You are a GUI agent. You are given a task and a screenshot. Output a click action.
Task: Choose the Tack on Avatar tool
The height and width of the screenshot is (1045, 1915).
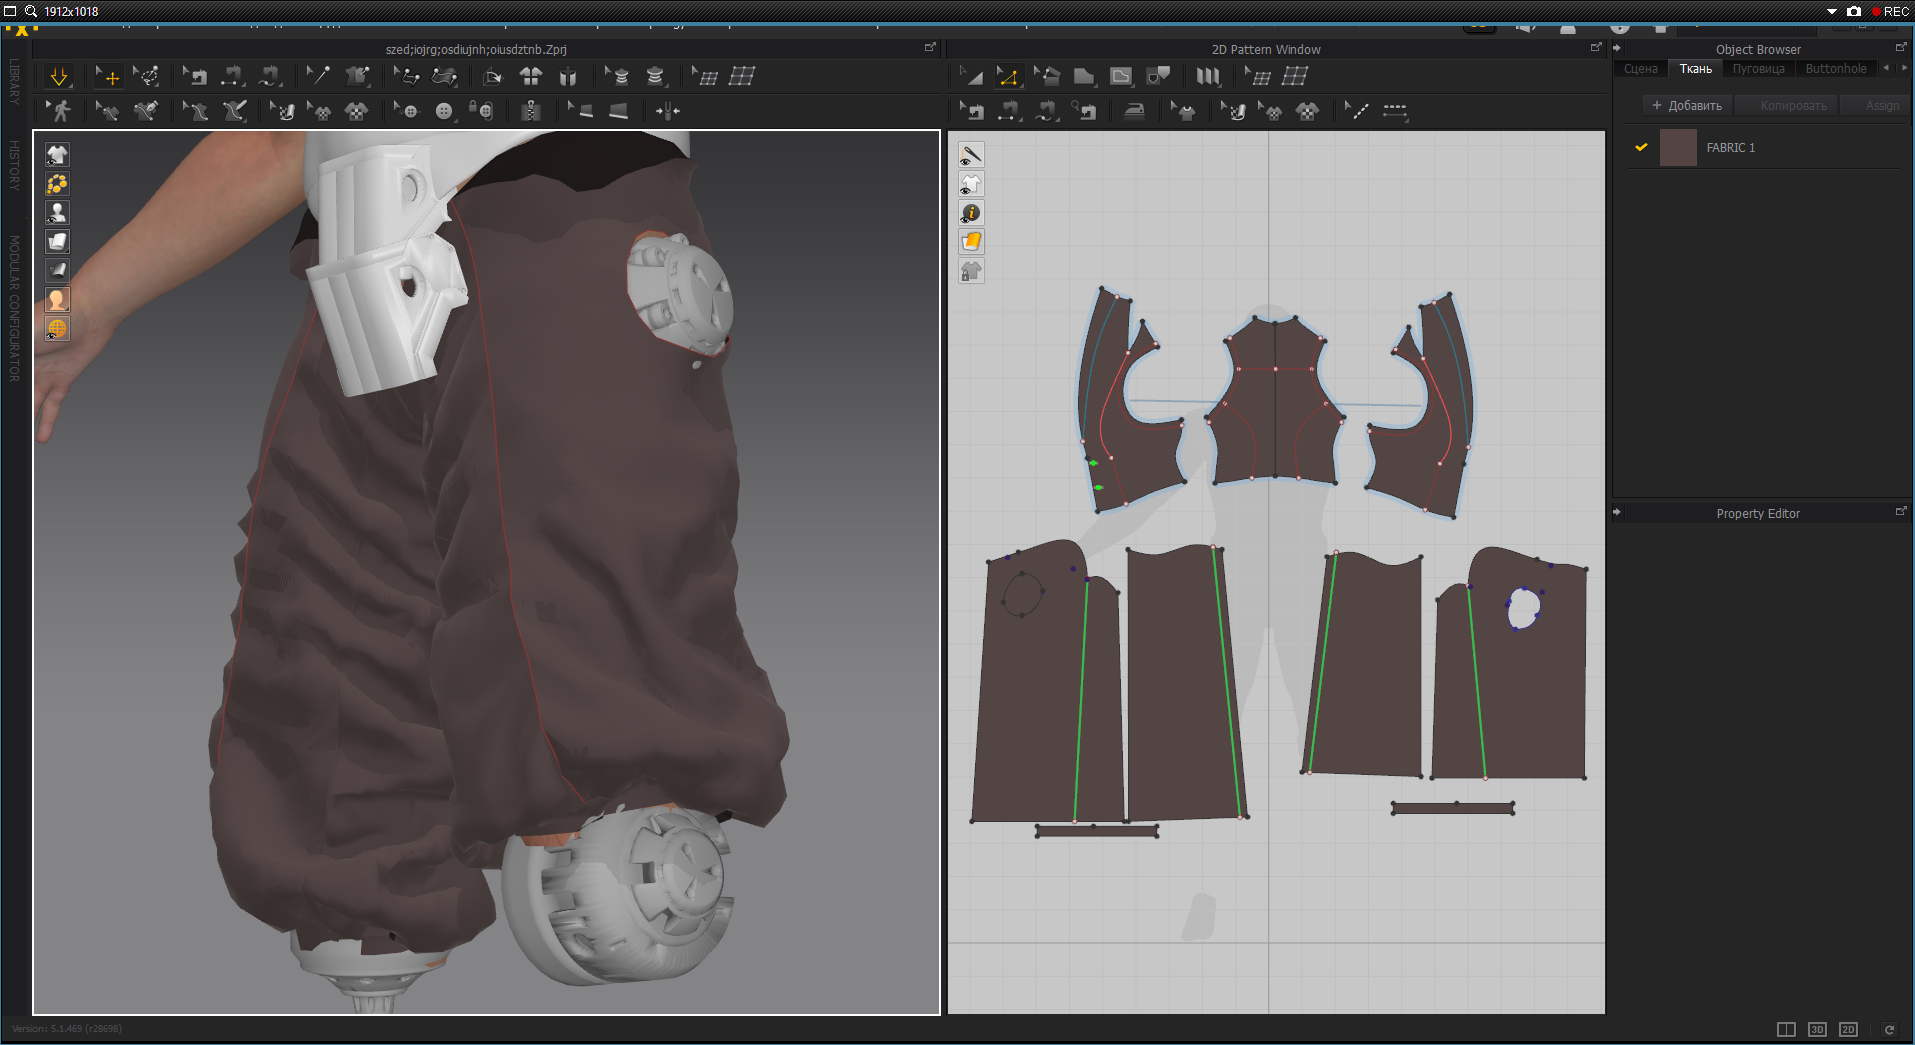[357, 76]
